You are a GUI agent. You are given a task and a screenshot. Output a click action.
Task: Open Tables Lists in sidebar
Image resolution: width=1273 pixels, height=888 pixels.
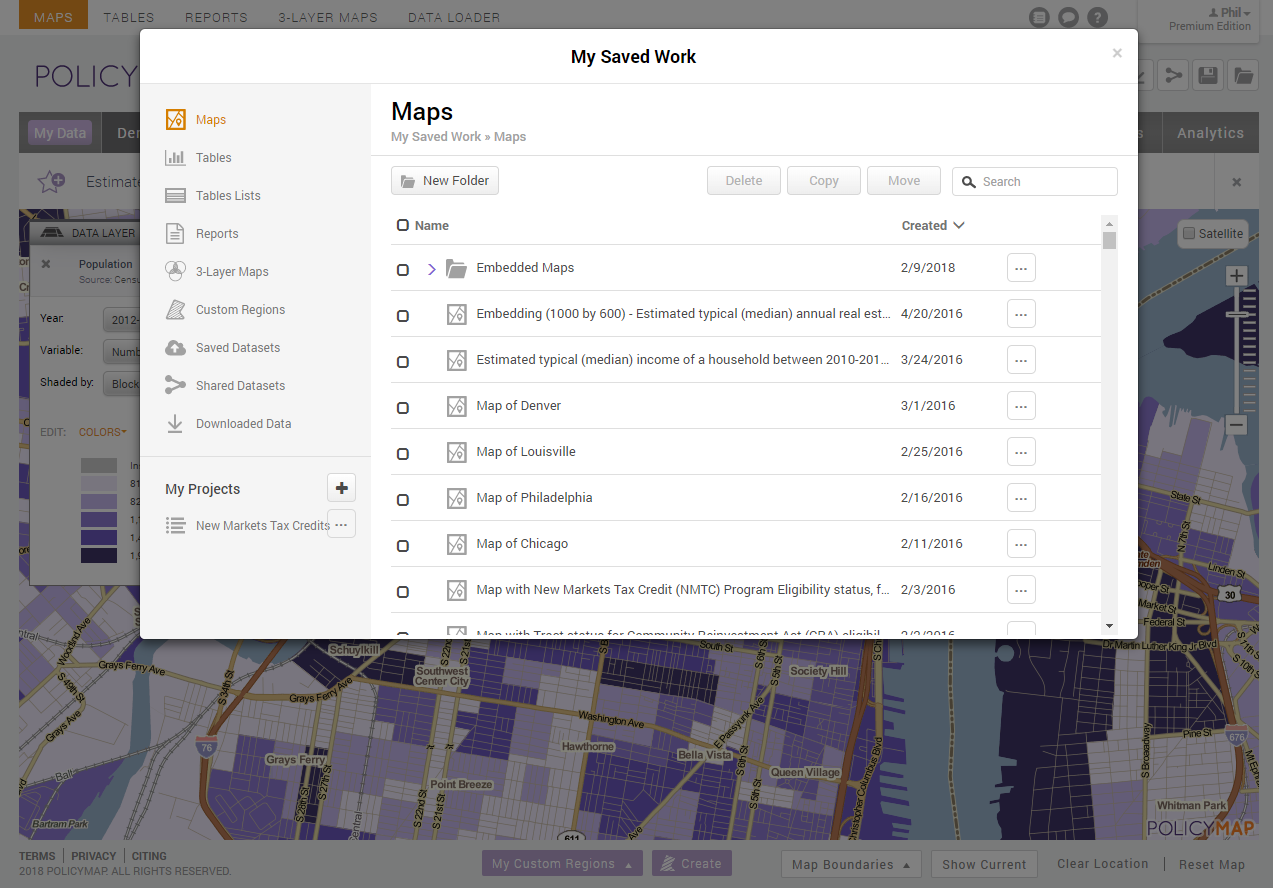click(x=213, y=196)
